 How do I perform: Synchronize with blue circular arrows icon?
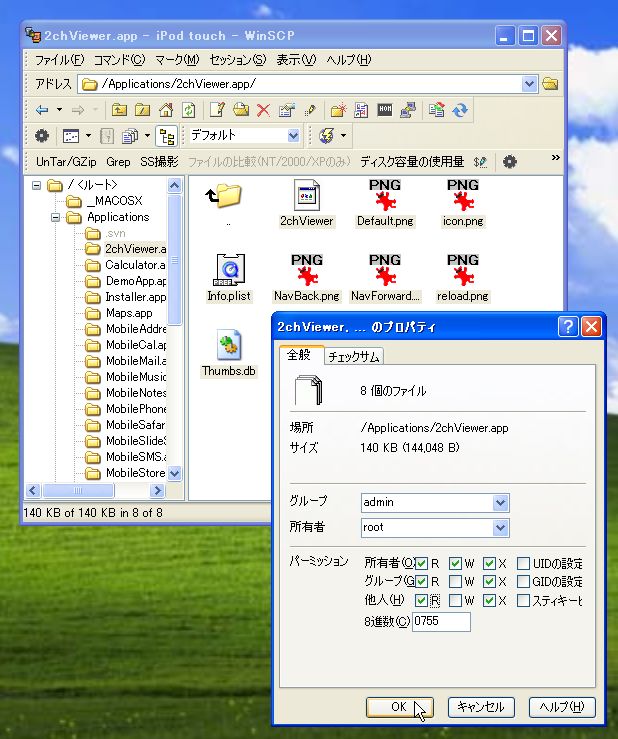point(460,111)
